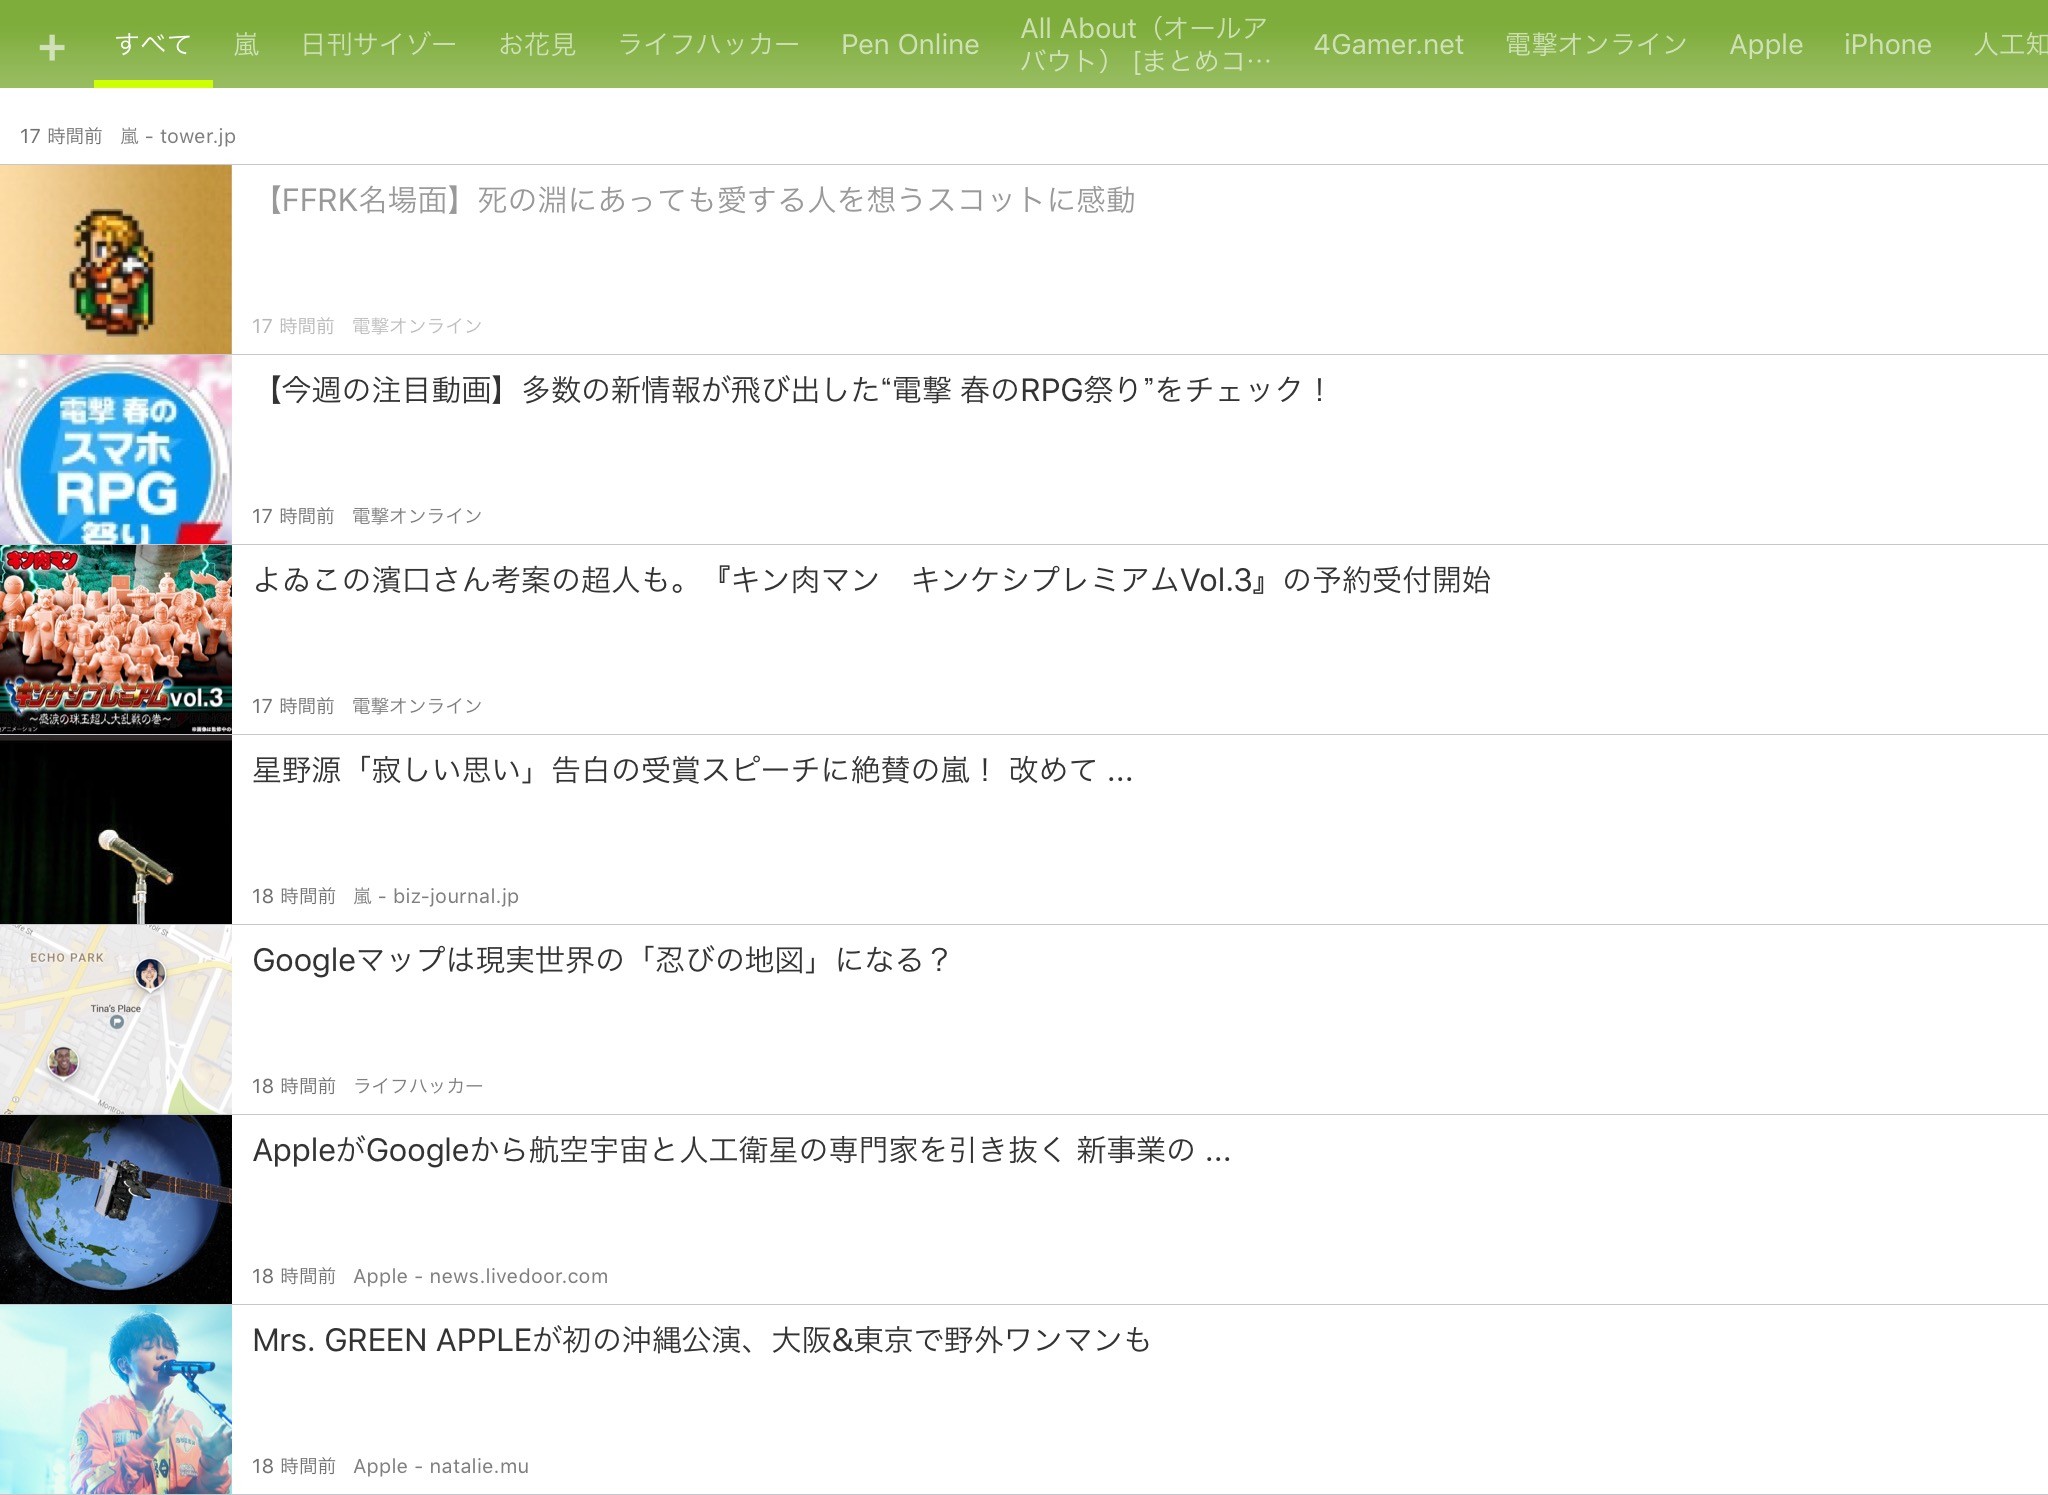Open the お花見 tab

[537, 44]
